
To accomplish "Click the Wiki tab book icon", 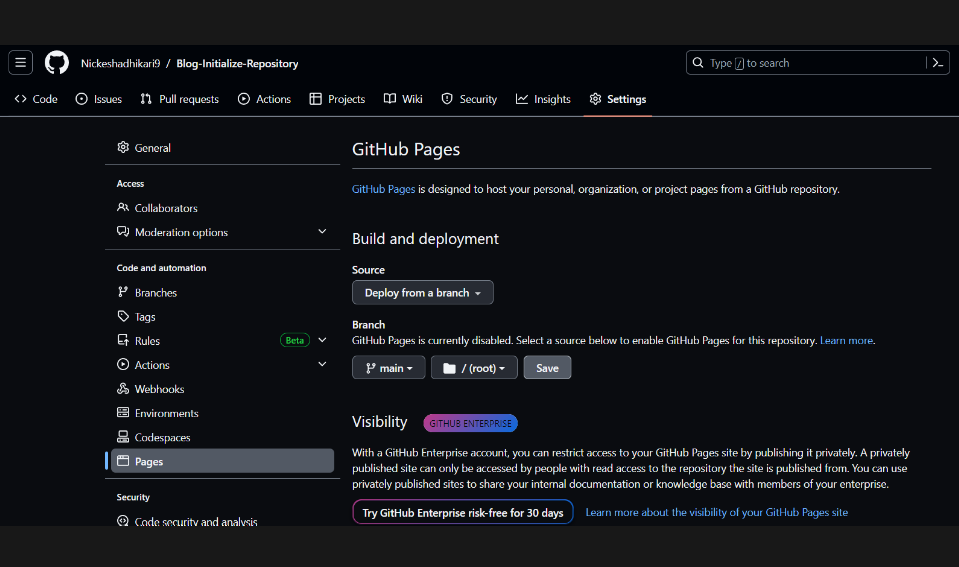I will tap(390, 98).
